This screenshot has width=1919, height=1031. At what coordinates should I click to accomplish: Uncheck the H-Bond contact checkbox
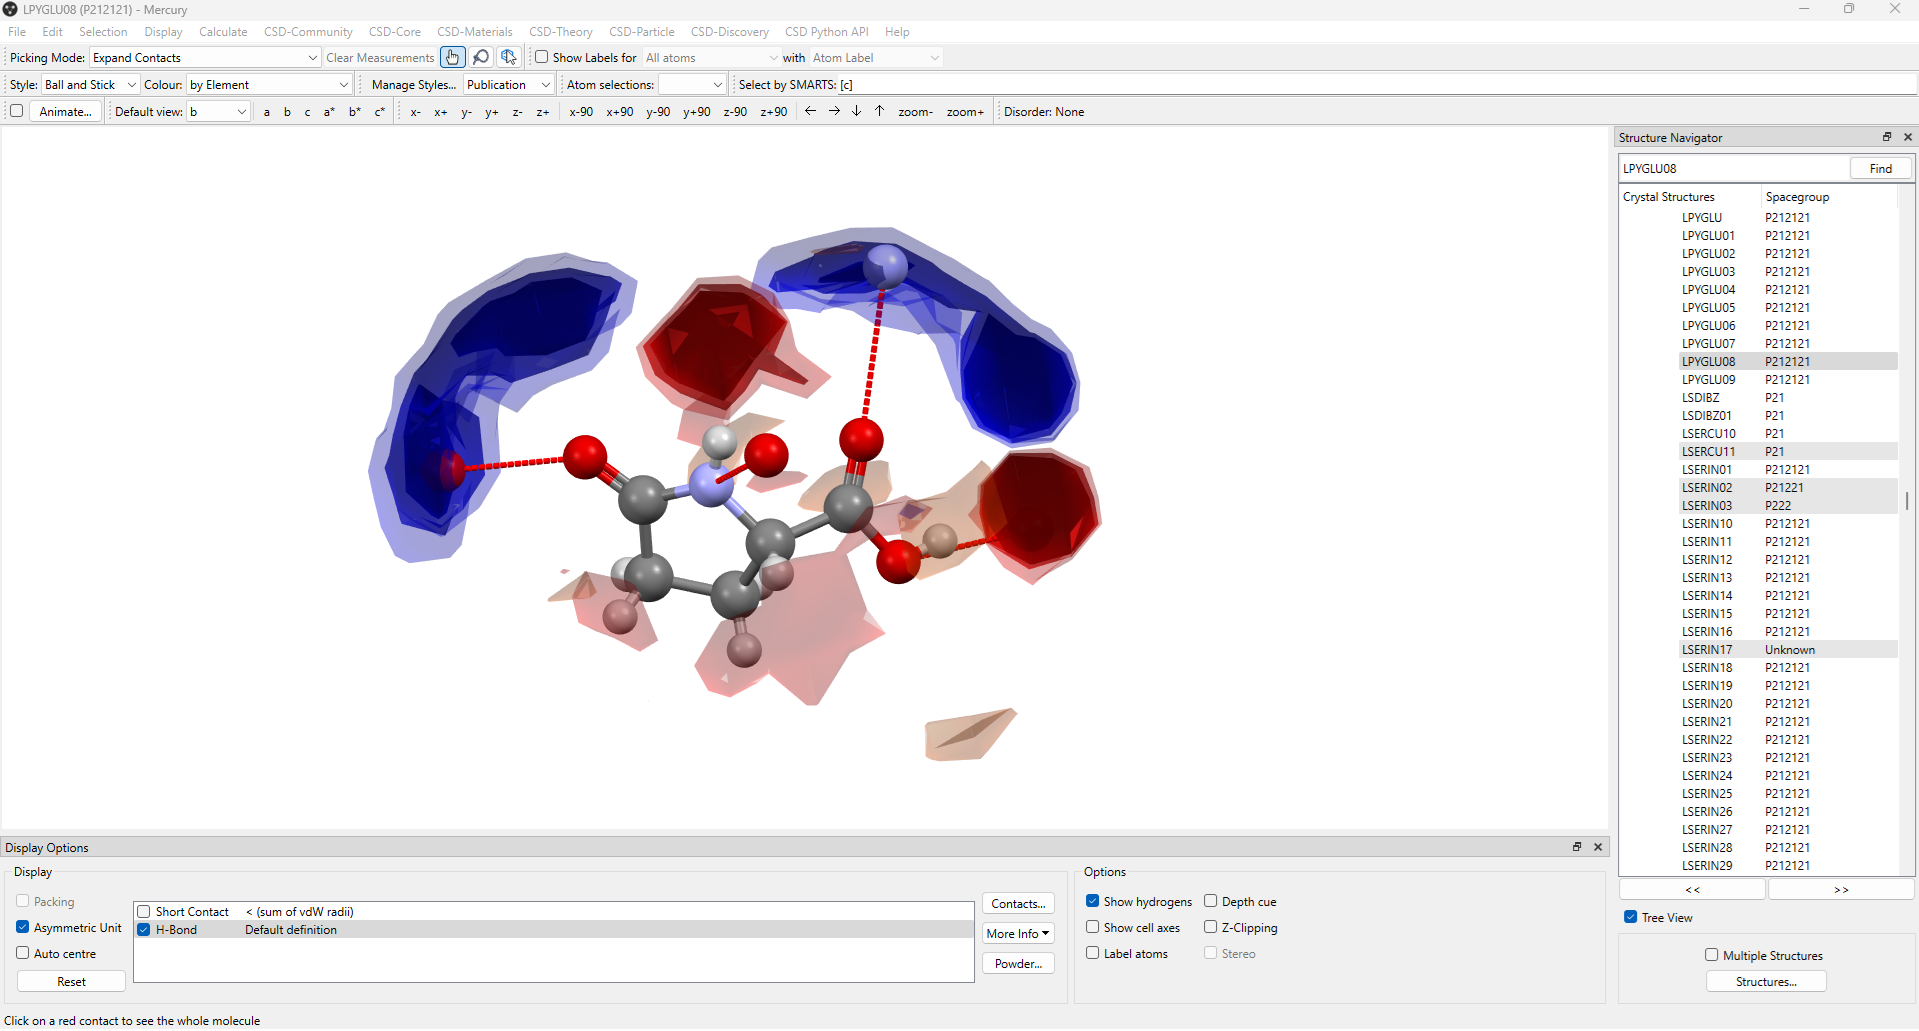point(144,930)
